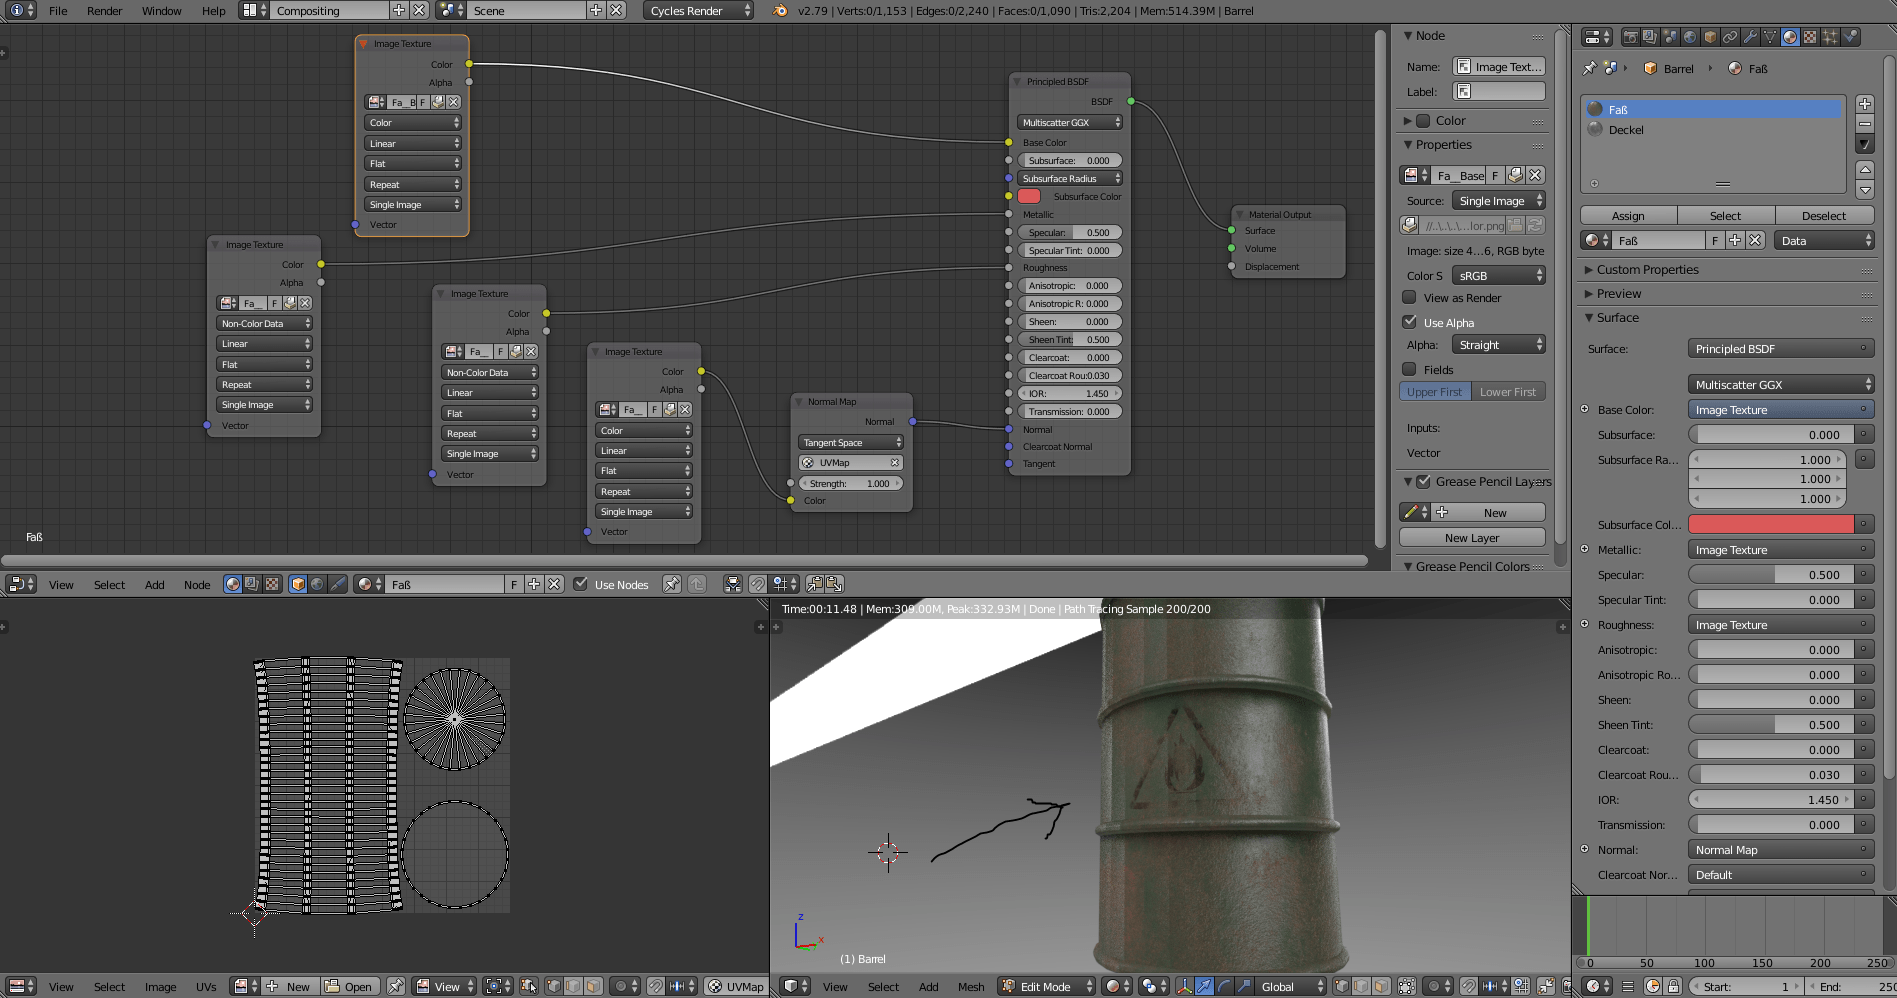Open the Render properties camera tab

click(1631, 37)
